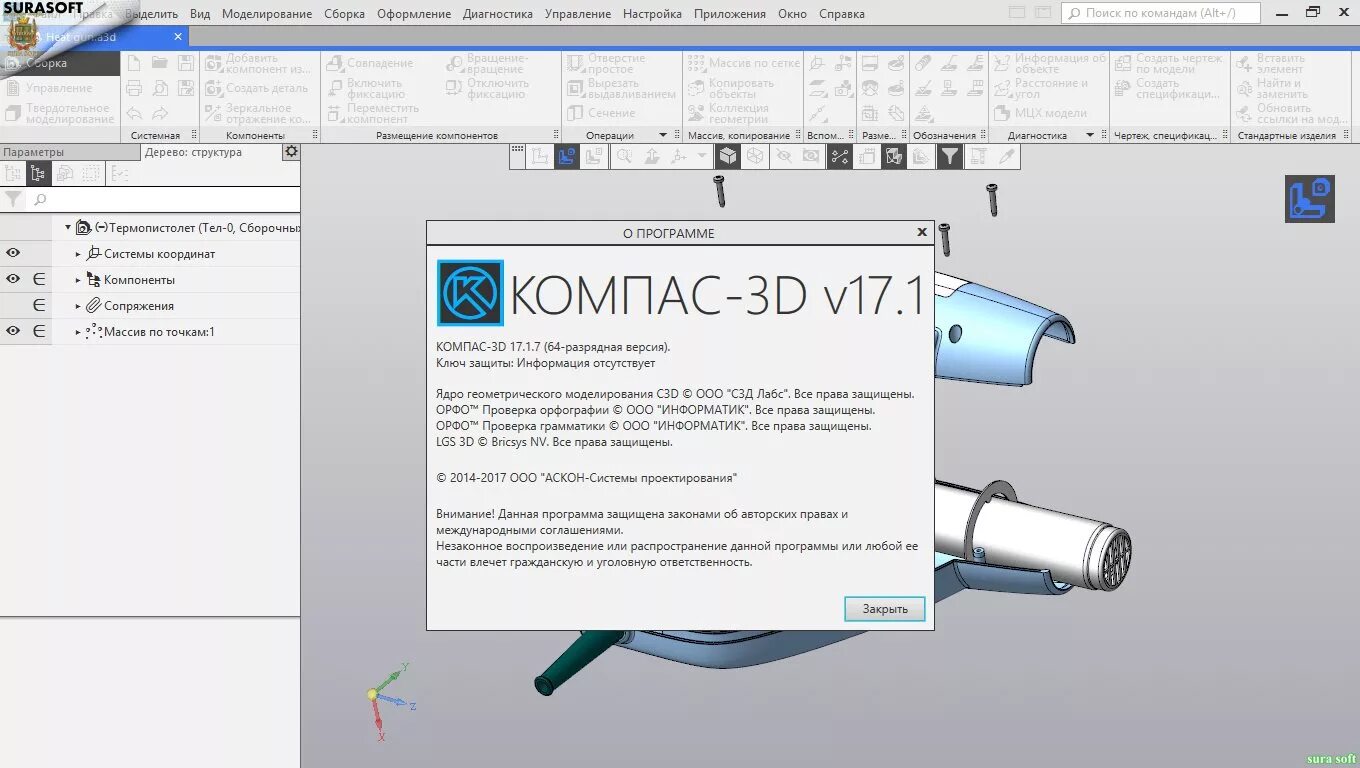Click Коллекция геометрии tool
Viewport: 1360px width, 768px height.
point(730,113)
